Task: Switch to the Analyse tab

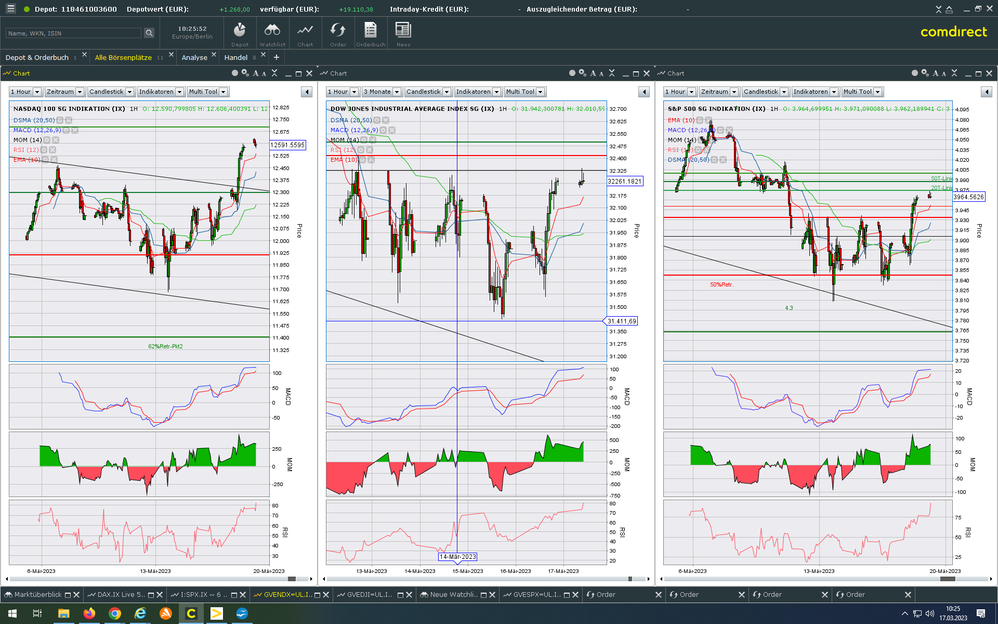Action: point(194,57)
